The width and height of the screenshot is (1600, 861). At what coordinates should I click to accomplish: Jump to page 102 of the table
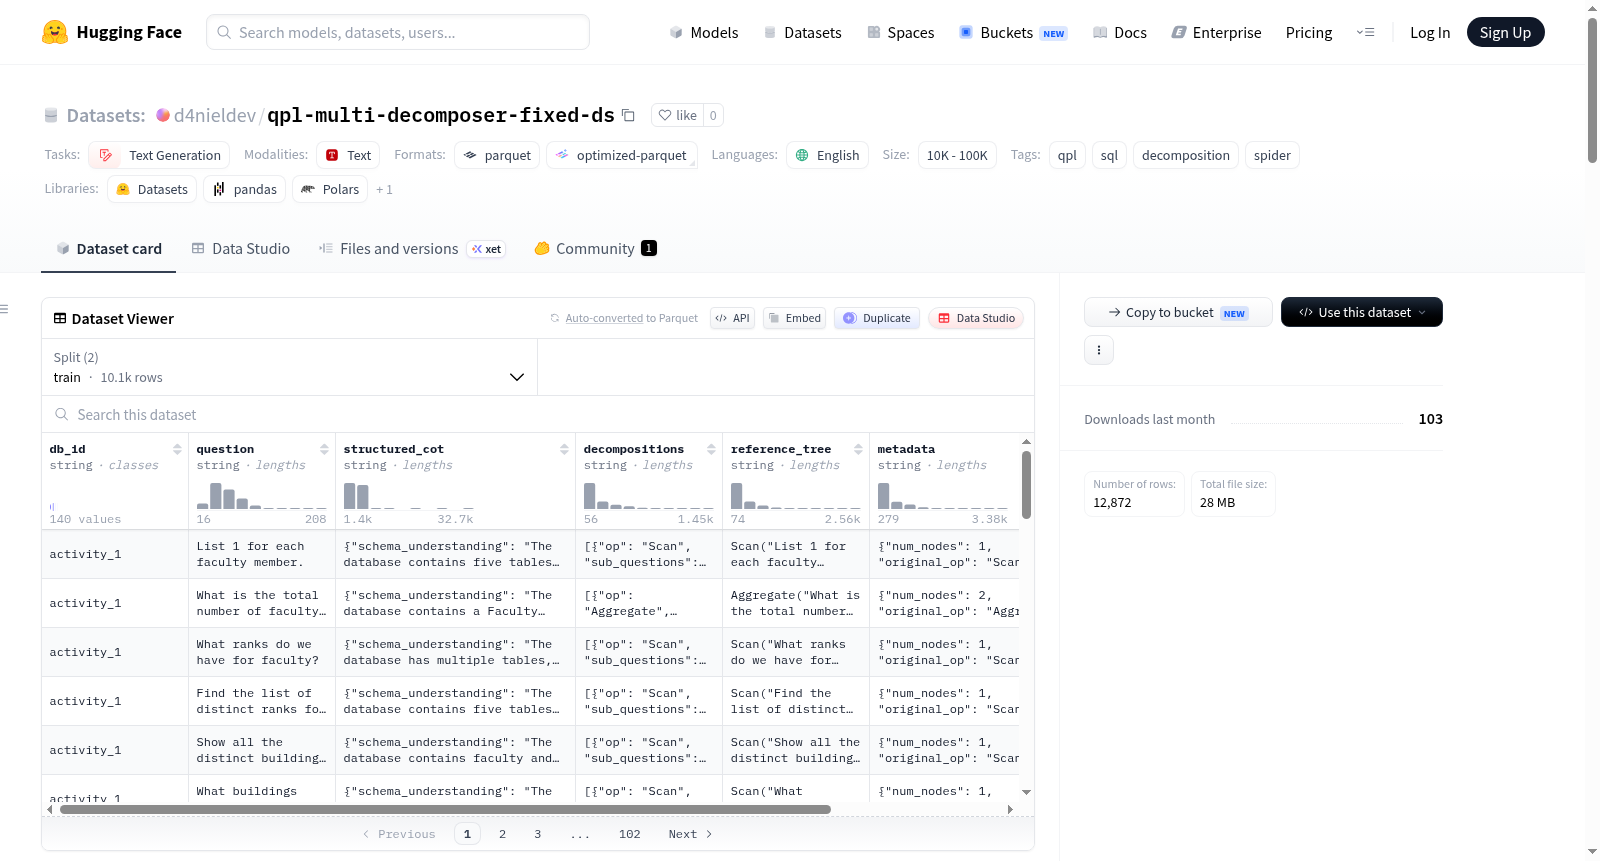point(630,834)
